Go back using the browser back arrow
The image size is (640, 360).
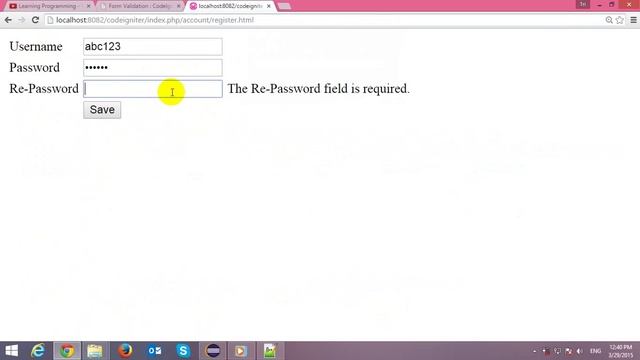click(x=8, y=20)
